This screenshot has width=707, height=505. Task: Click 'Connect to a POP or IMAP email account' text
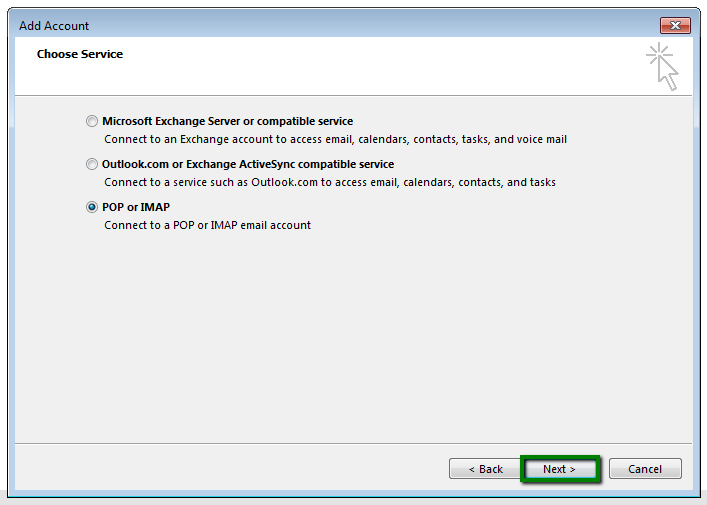(208, 225)
